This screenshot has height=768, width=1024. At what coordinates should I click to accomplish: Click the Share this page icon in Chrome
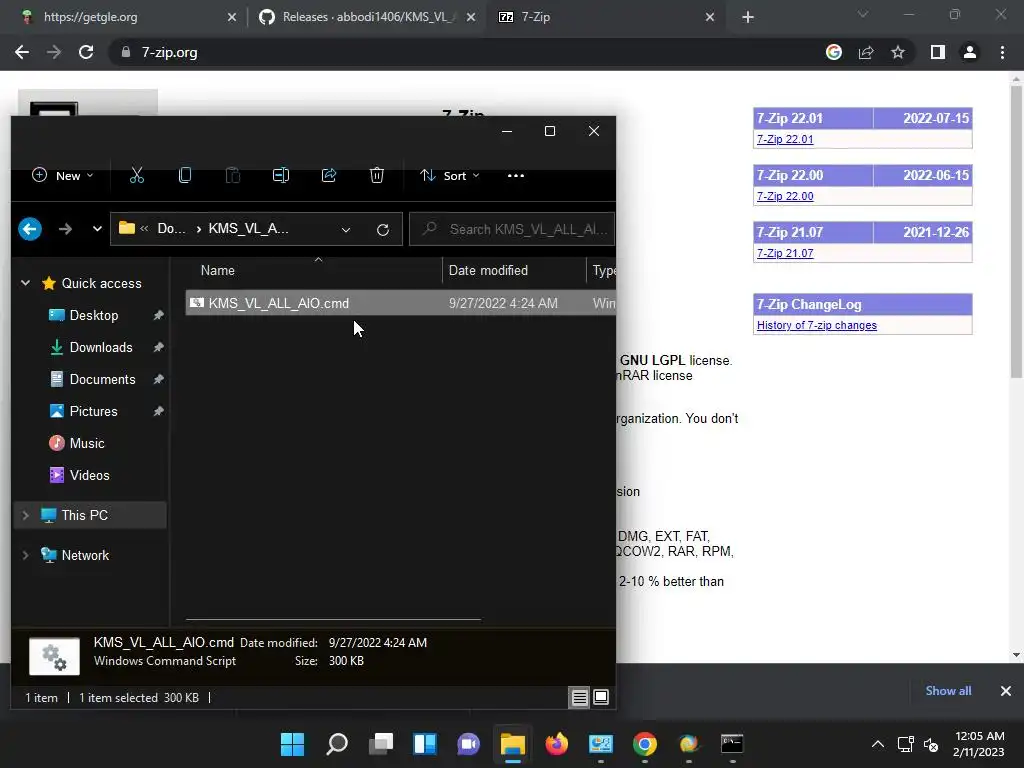866,52
